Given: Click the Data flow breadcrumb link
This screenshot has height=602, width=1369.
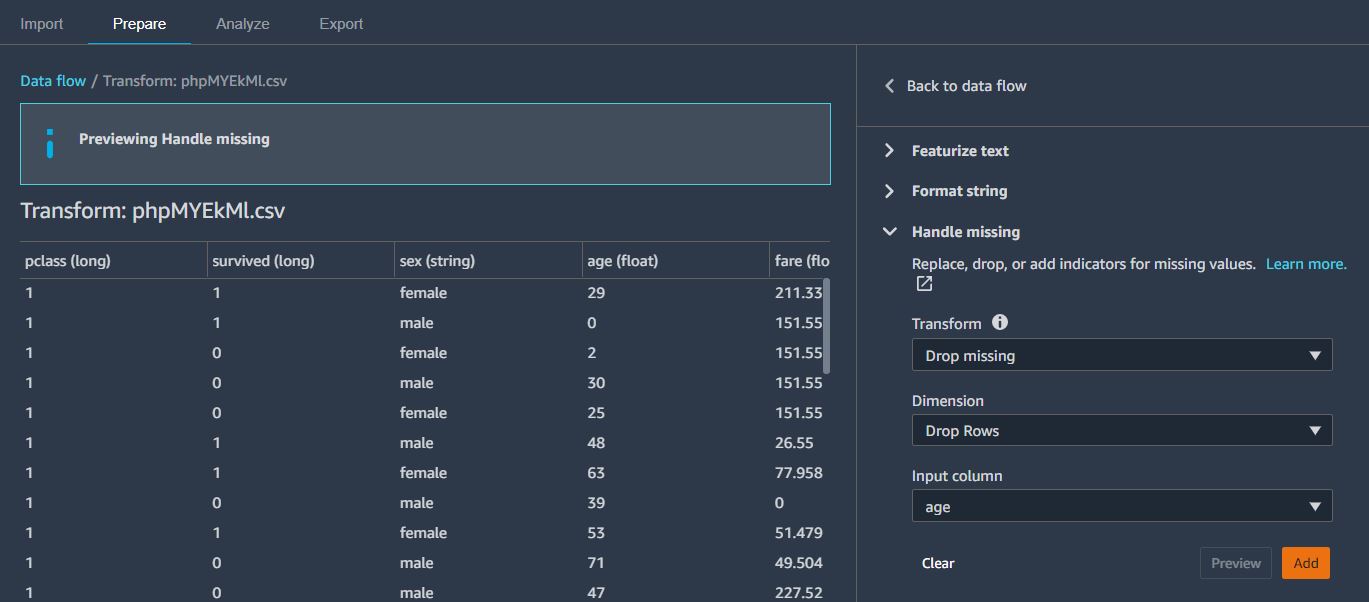Looking at the screenshot, I should 53,81.
